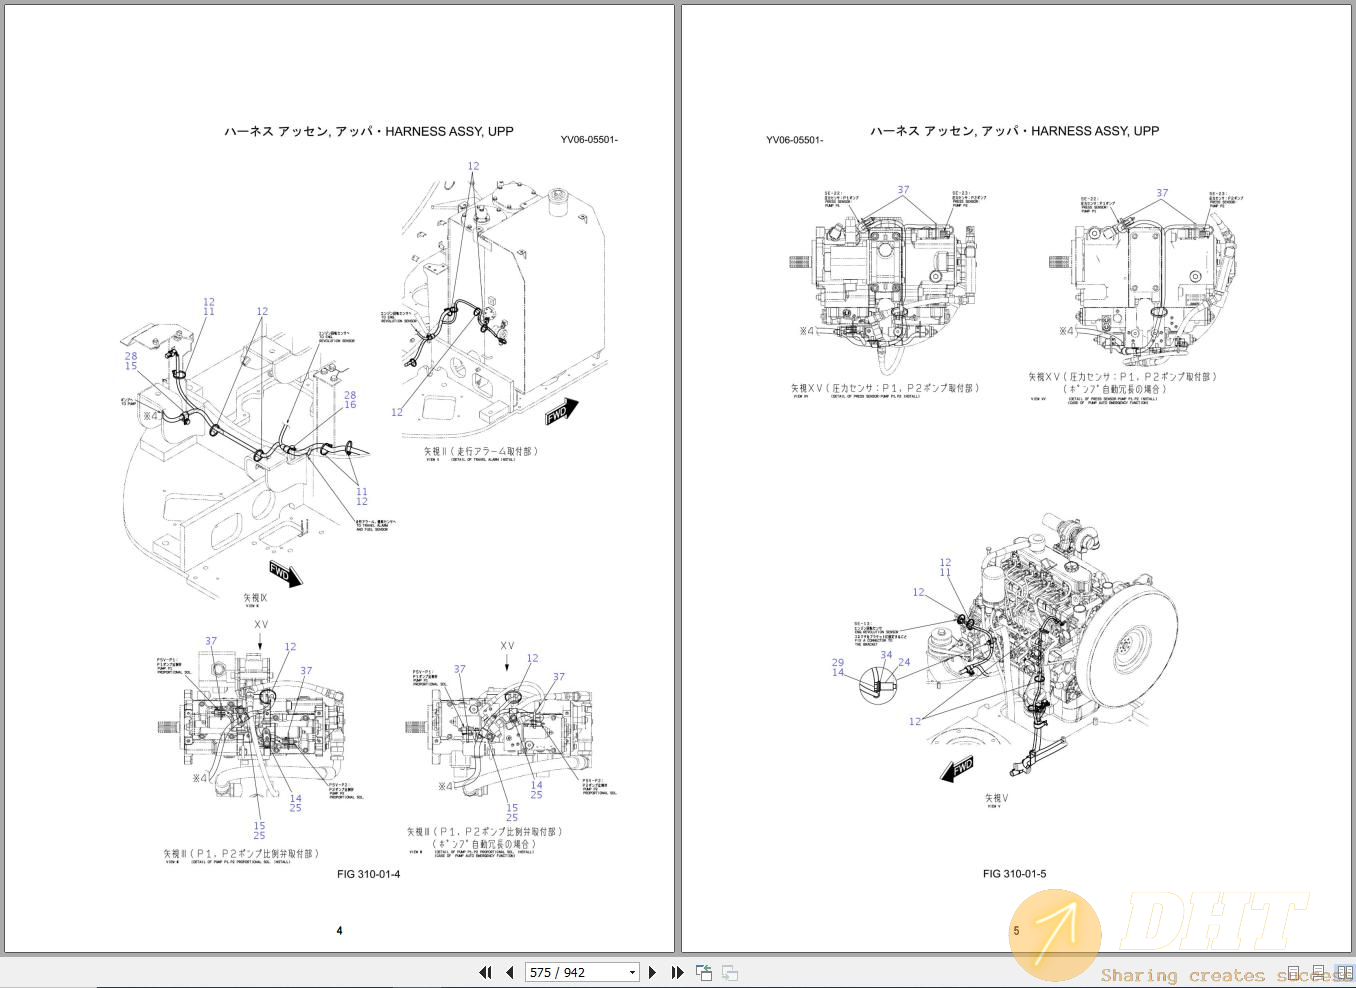Switch to continuous page view mode

coord(1319,973)
